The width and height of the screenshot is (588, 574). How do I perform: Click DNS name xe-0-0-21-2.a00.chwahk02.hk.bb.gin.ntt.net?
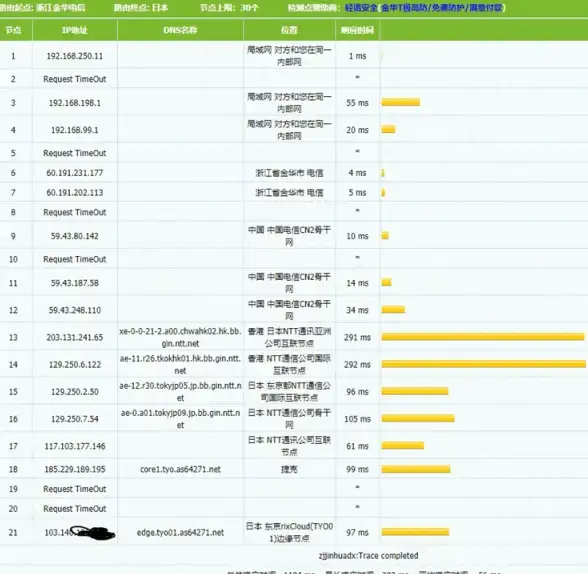180,337
